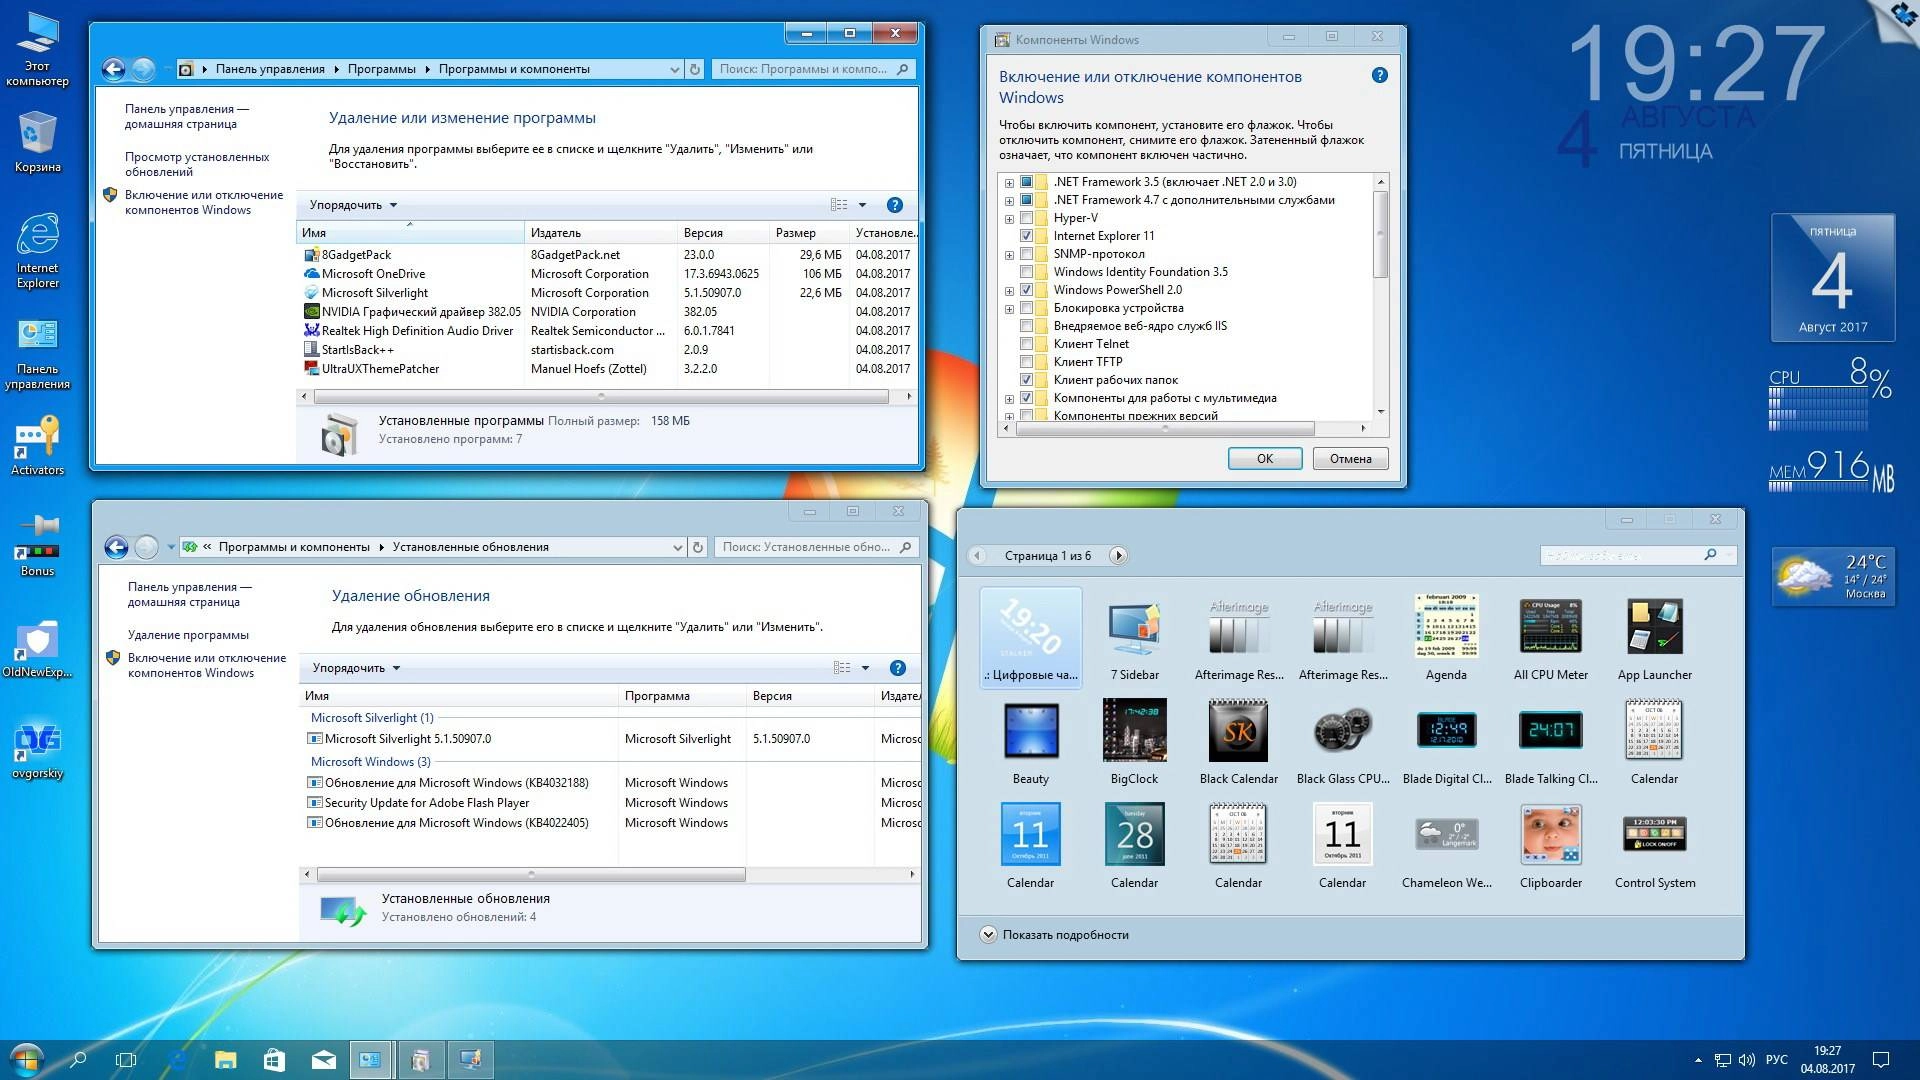
Task: Expand the .NET Framework 3.5 tree node
Action: pyautogui.click(x=1009, y=183)
